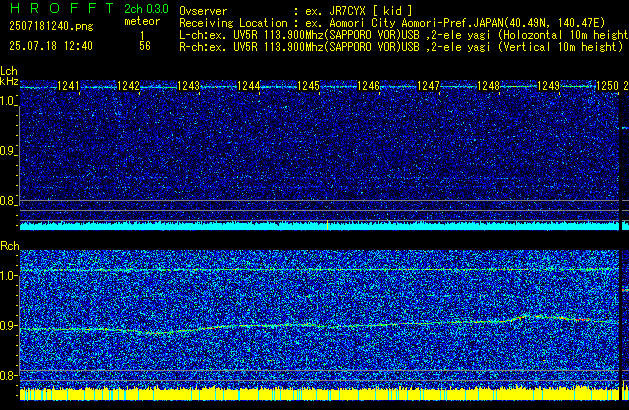This screenshot has height=410, width=629.
Task: Select the 1248 time marker
Action: tap(488, 86)
